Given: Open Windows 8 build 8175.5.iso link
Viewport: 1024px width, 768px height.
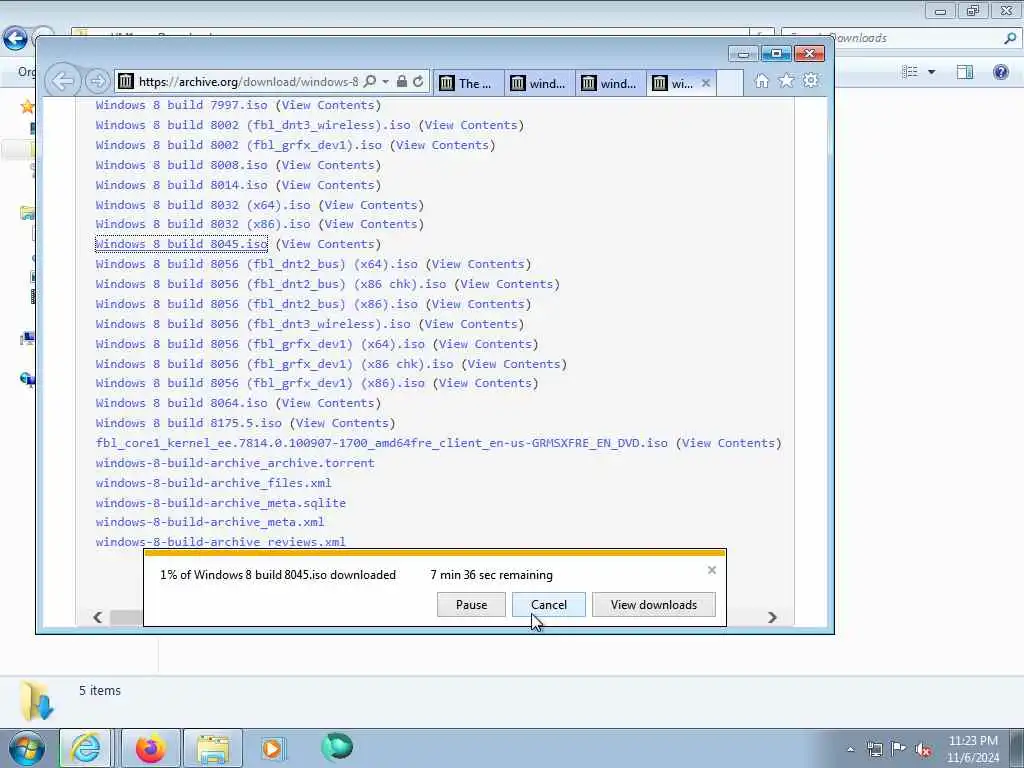Looking at the screenshot, I should (x=189, y=423).
